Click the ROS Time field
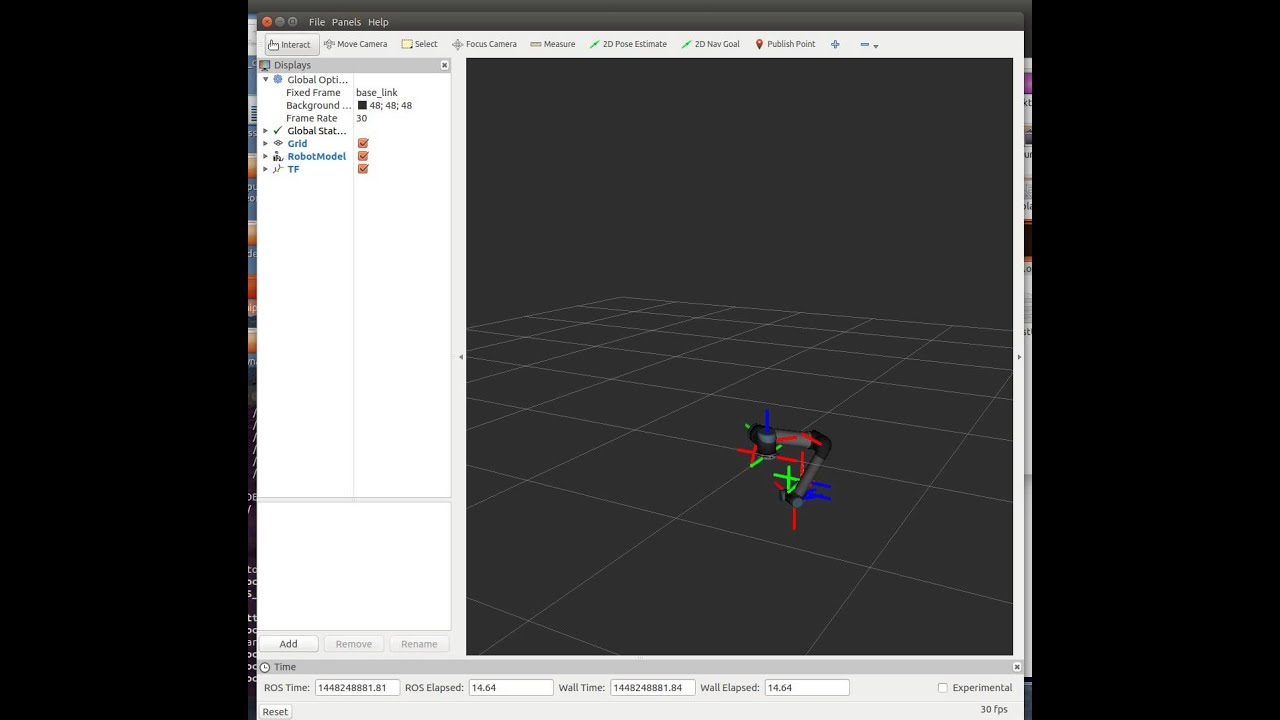1280x720 pixels. (x=357, y=688)
